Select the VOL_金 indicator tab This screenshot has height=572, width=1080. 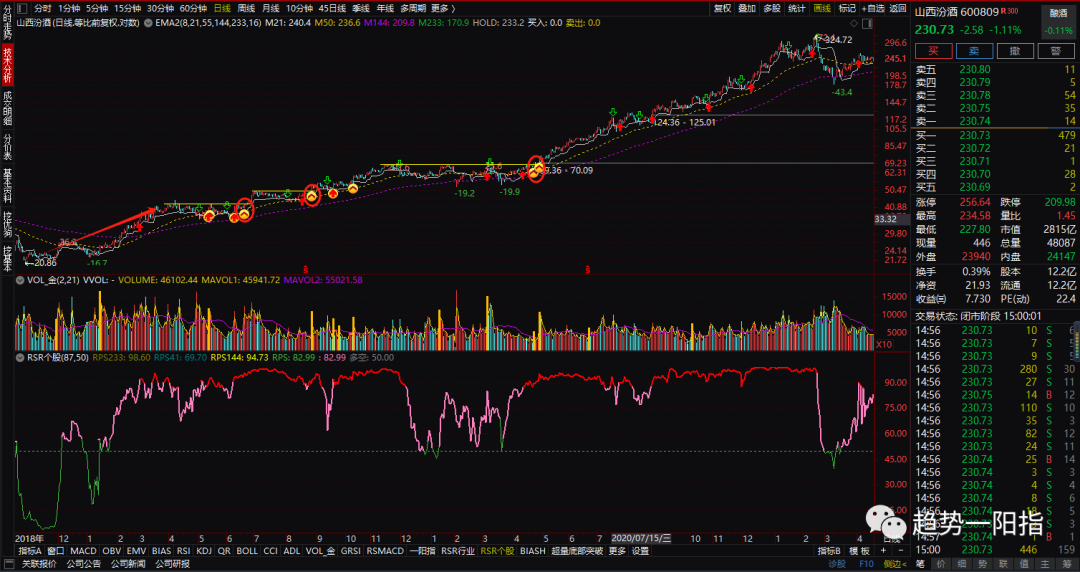click(x=320, y=551)
